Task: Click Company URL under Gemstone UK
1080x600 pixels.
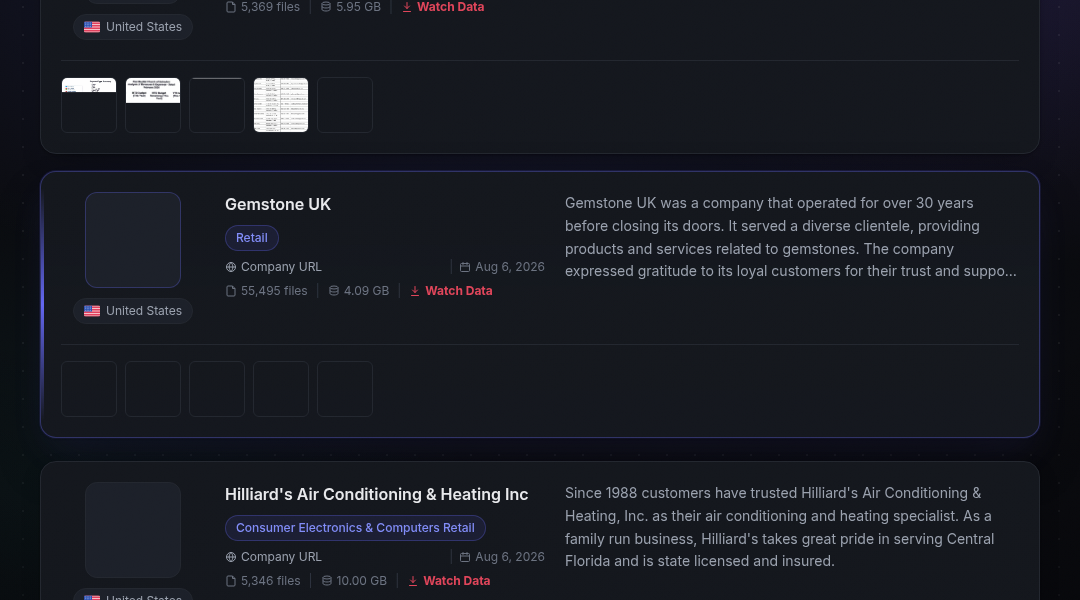Action: 273,267
